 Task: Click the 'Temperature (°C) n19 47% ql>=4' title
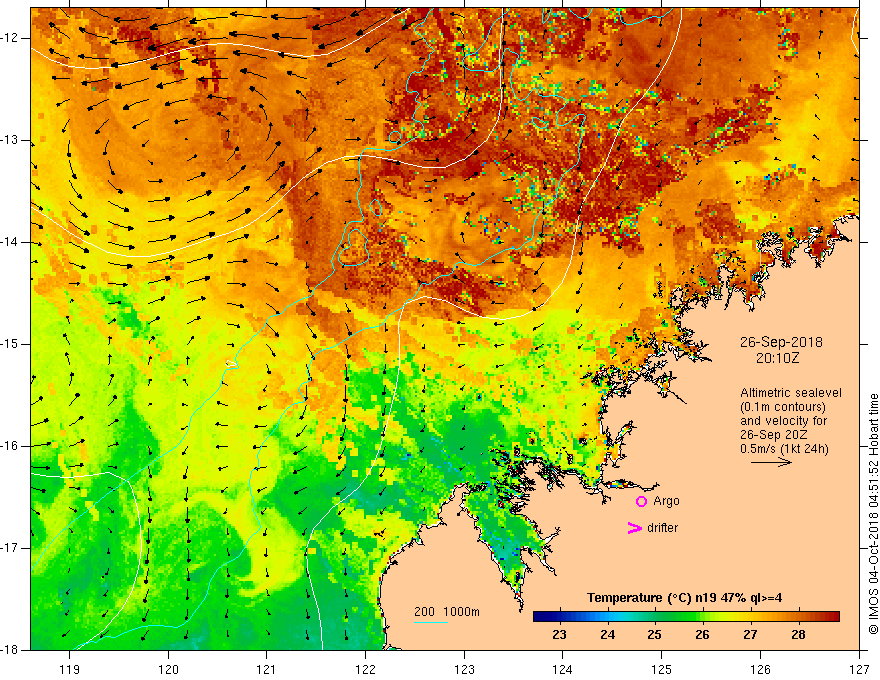685,598
